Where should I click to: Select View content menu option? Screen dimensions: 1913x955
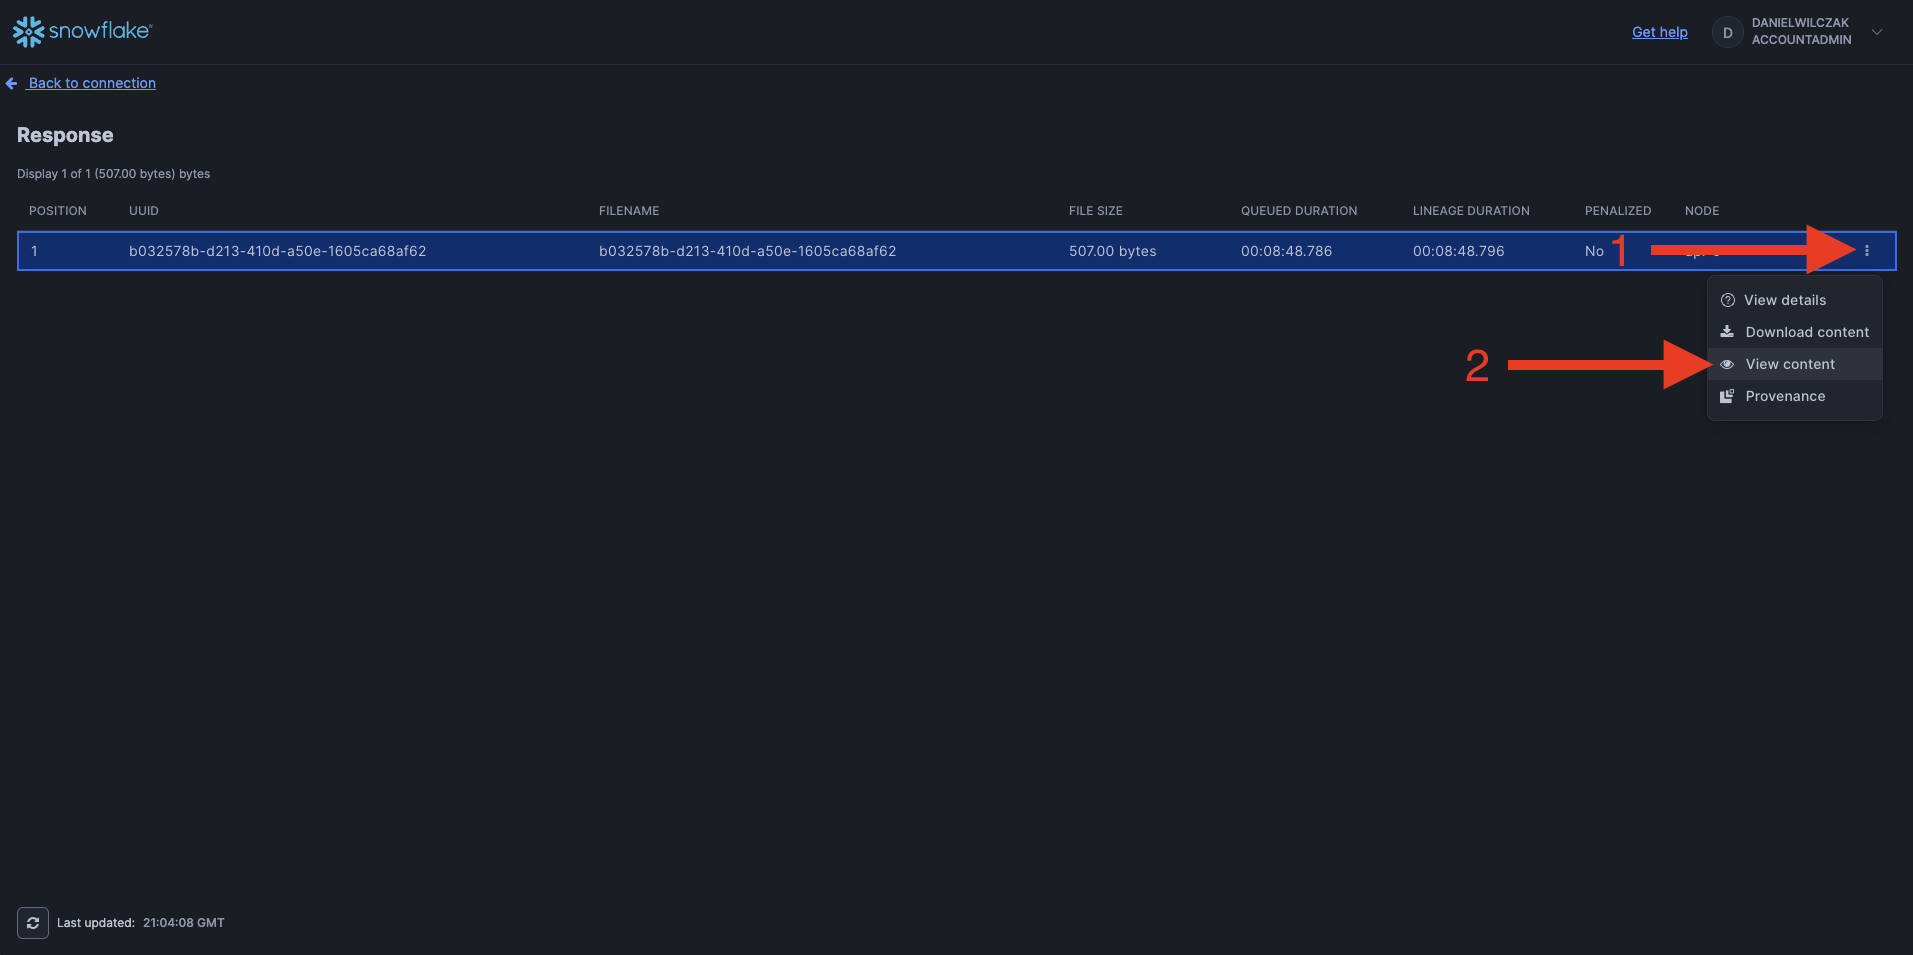pyautogui.click(x=1789, y=364)
